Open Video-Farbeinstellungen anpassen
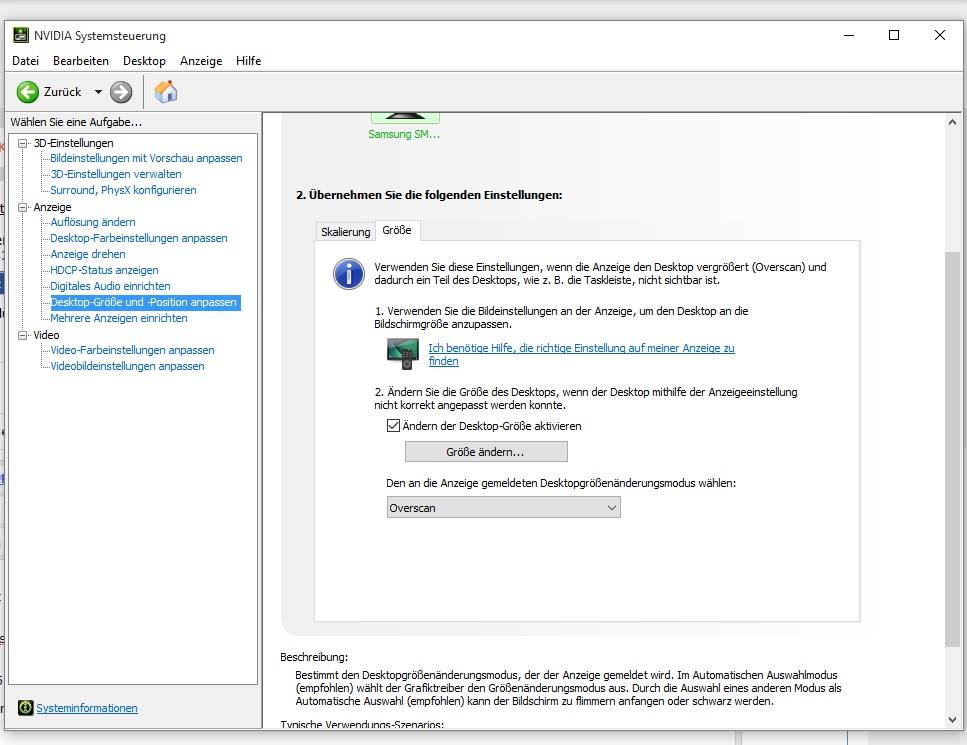The height and width of the screenshot is (745, 967). click(x=133, y=350)
